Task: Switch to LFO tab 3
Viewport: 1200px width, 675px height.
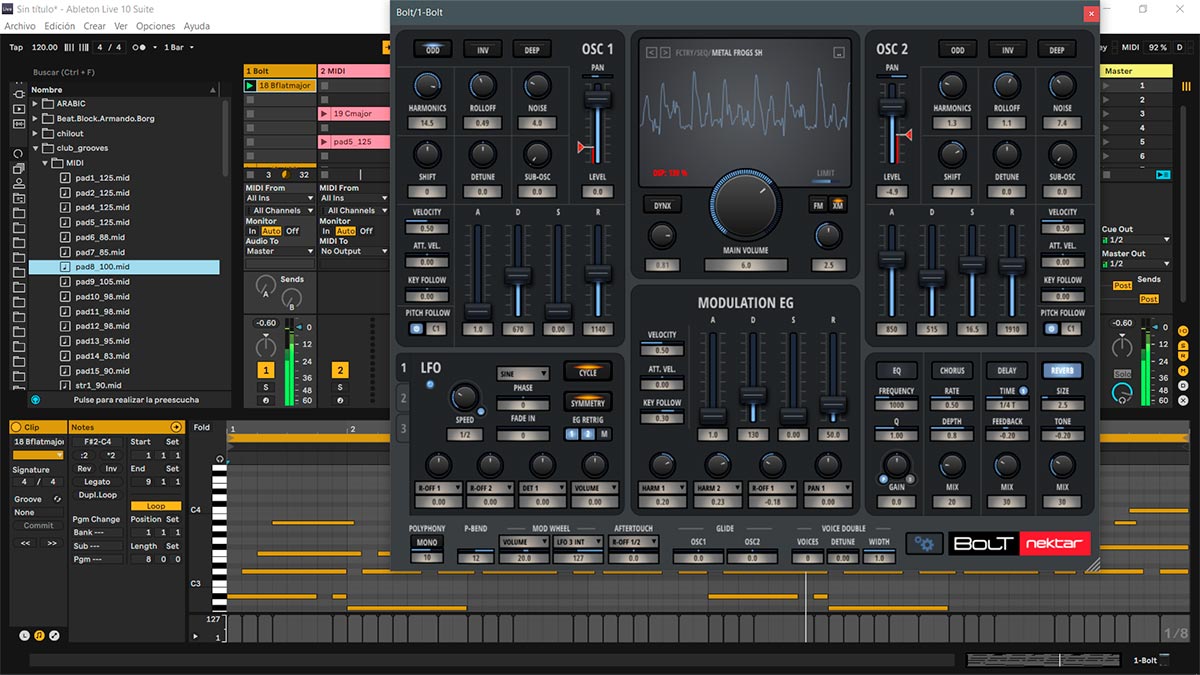Action: tap(404, 430)
